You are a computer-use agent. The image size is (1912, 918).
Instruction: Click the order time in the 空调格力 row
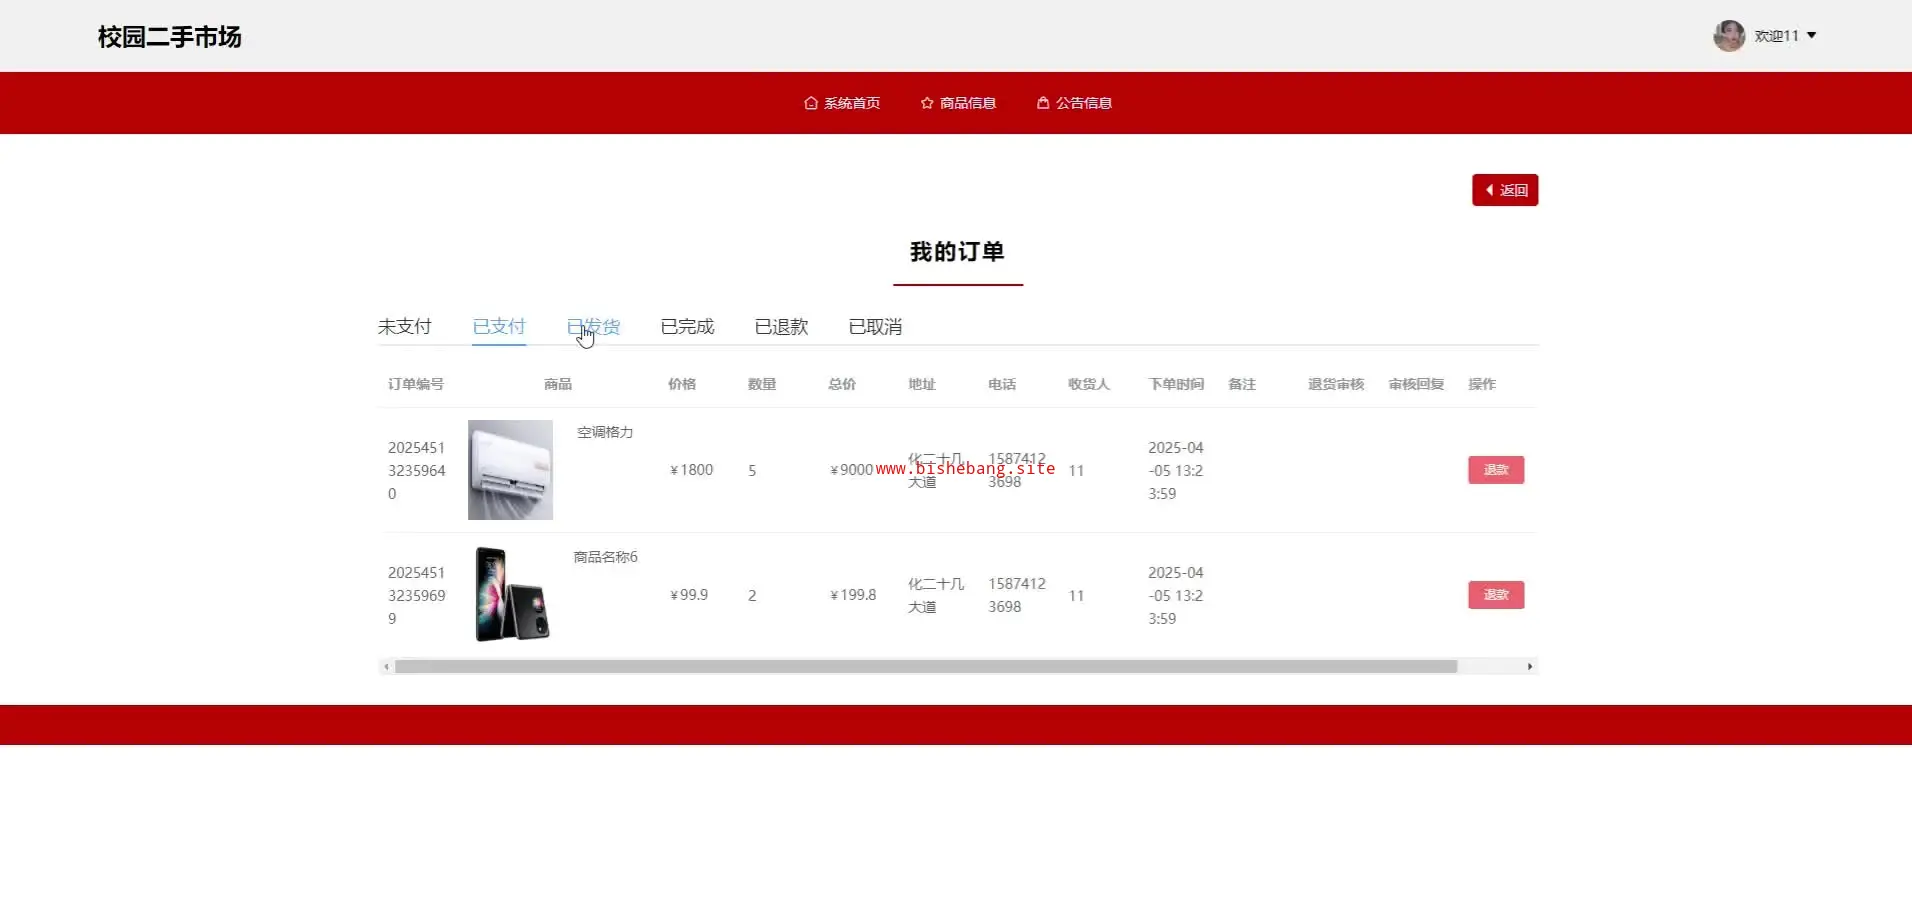point(1176,470)
